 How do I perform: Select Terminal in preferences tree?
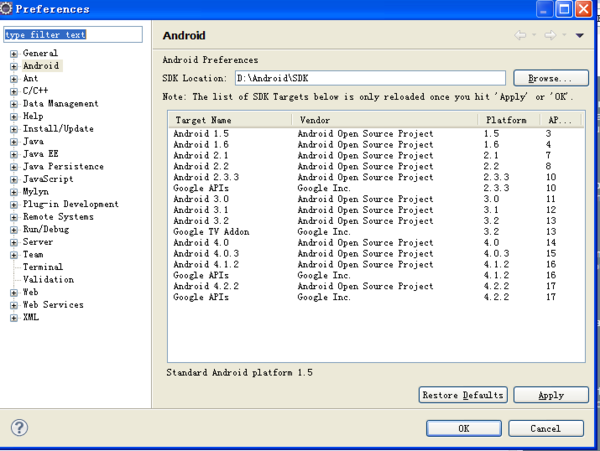coord(43,267)
